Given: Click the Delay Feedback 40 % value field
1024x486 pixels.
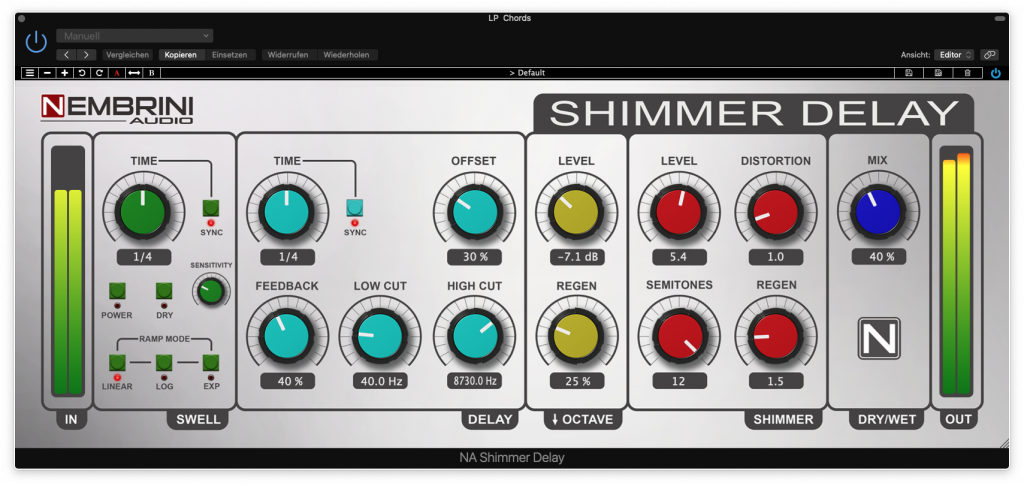Looking at the screenshot, I should tap(289, 381).
